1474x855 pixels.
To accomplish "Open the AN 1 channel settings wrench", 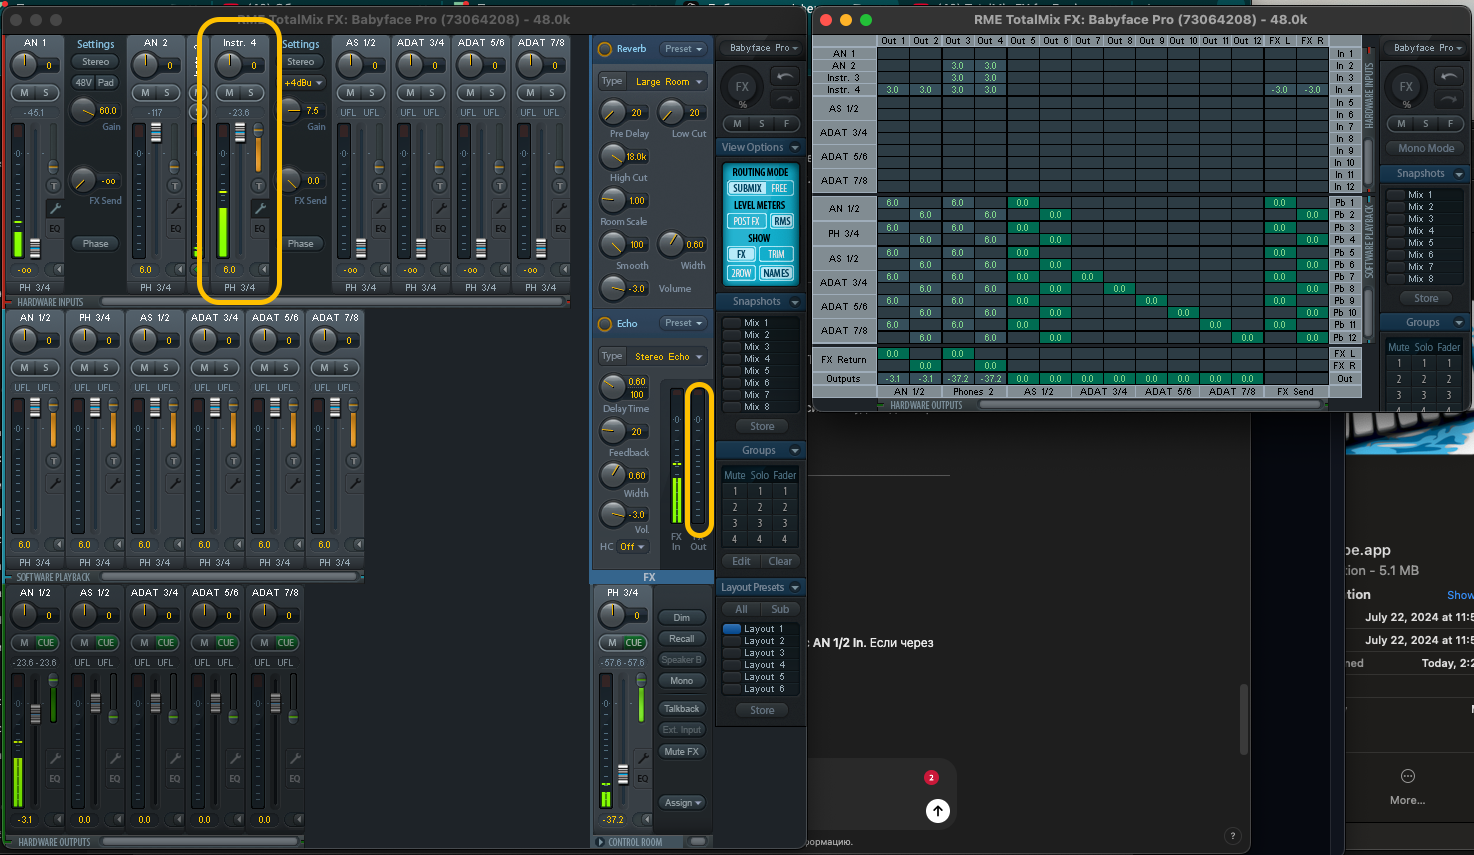I will click(x=54, y=208).
